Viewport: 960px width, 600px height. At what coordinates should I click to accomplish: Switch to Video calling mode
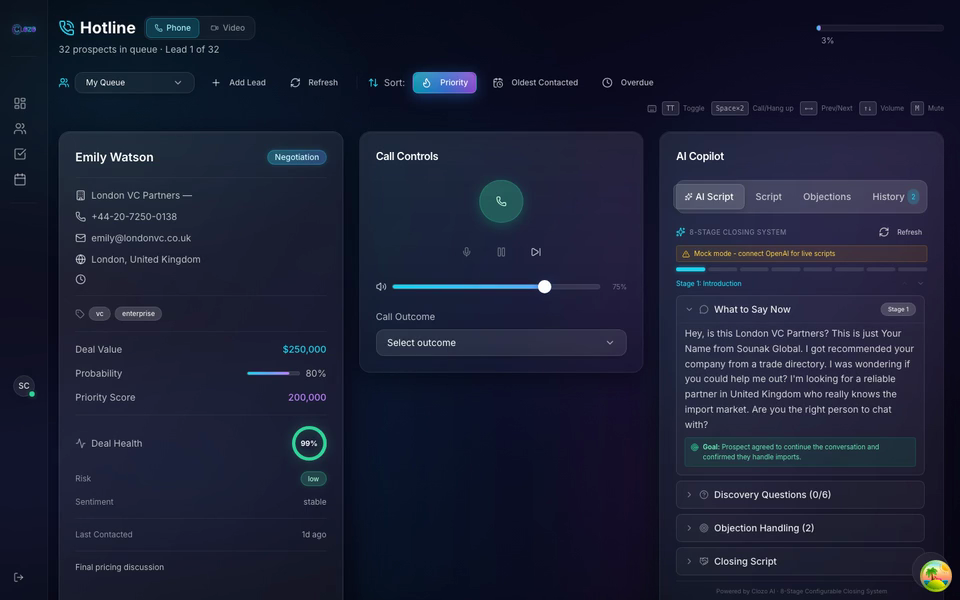click(229, 27)
